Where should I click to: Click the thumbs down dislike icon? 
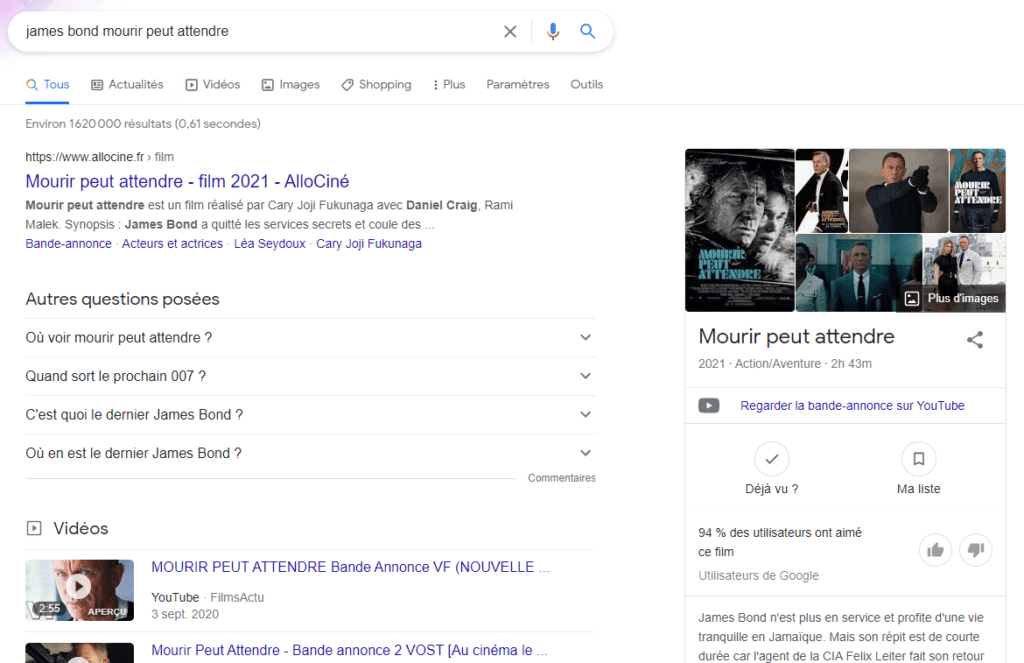pos(975,549)
